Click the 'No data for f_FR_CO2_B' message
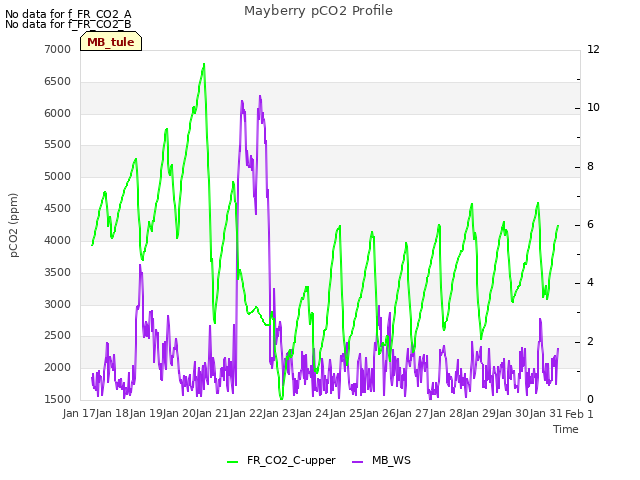Image resolution: width=640 pixels, height=480 pixels. [x=68, y=24]
